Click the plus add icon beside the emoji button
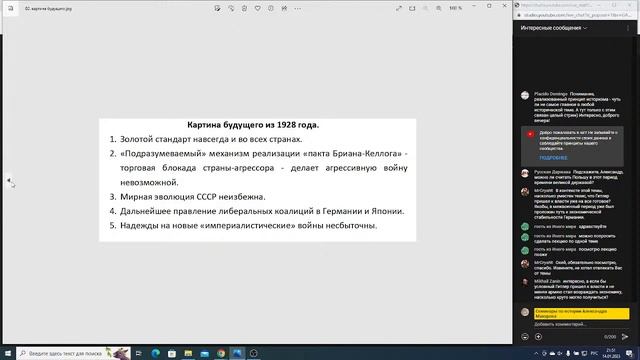This screenshot has width=640, height=360. point(538,337)
